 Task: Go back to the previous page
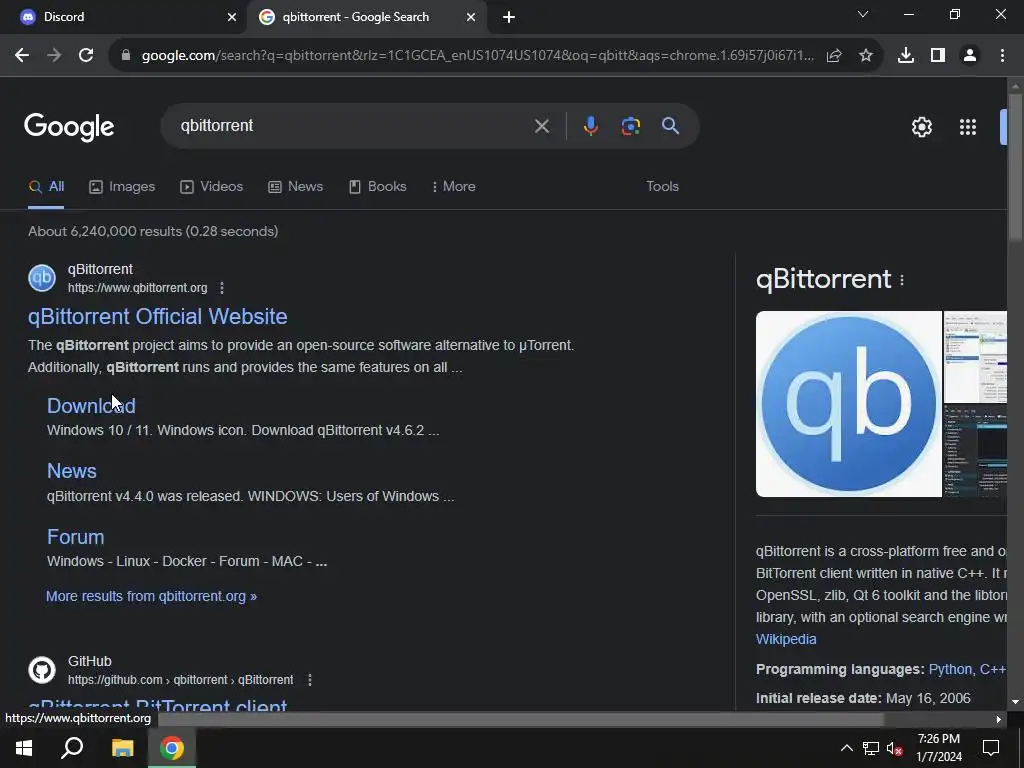[x=22, y=56]
